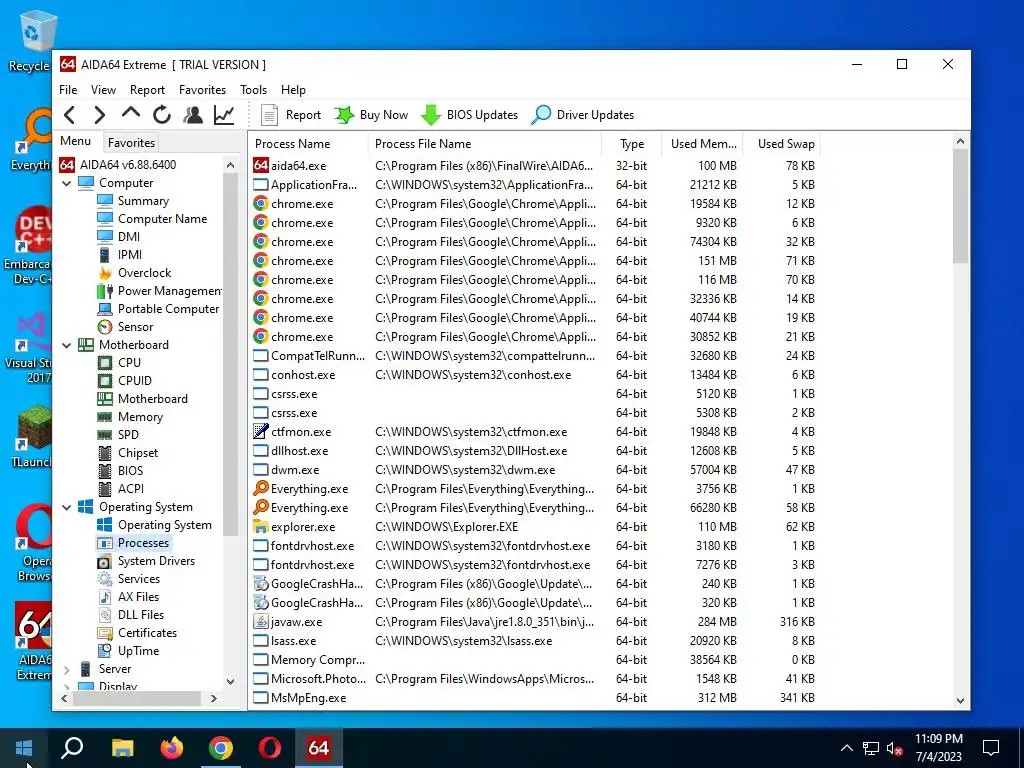Click the Buy Now button
This screenshot has width=1024, height=768.
click(x=371, y=115)
